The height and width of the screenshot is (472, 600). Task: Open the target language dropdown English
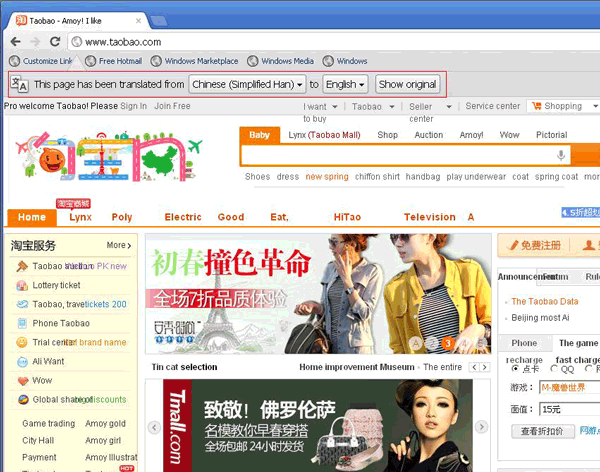point(346,84)
